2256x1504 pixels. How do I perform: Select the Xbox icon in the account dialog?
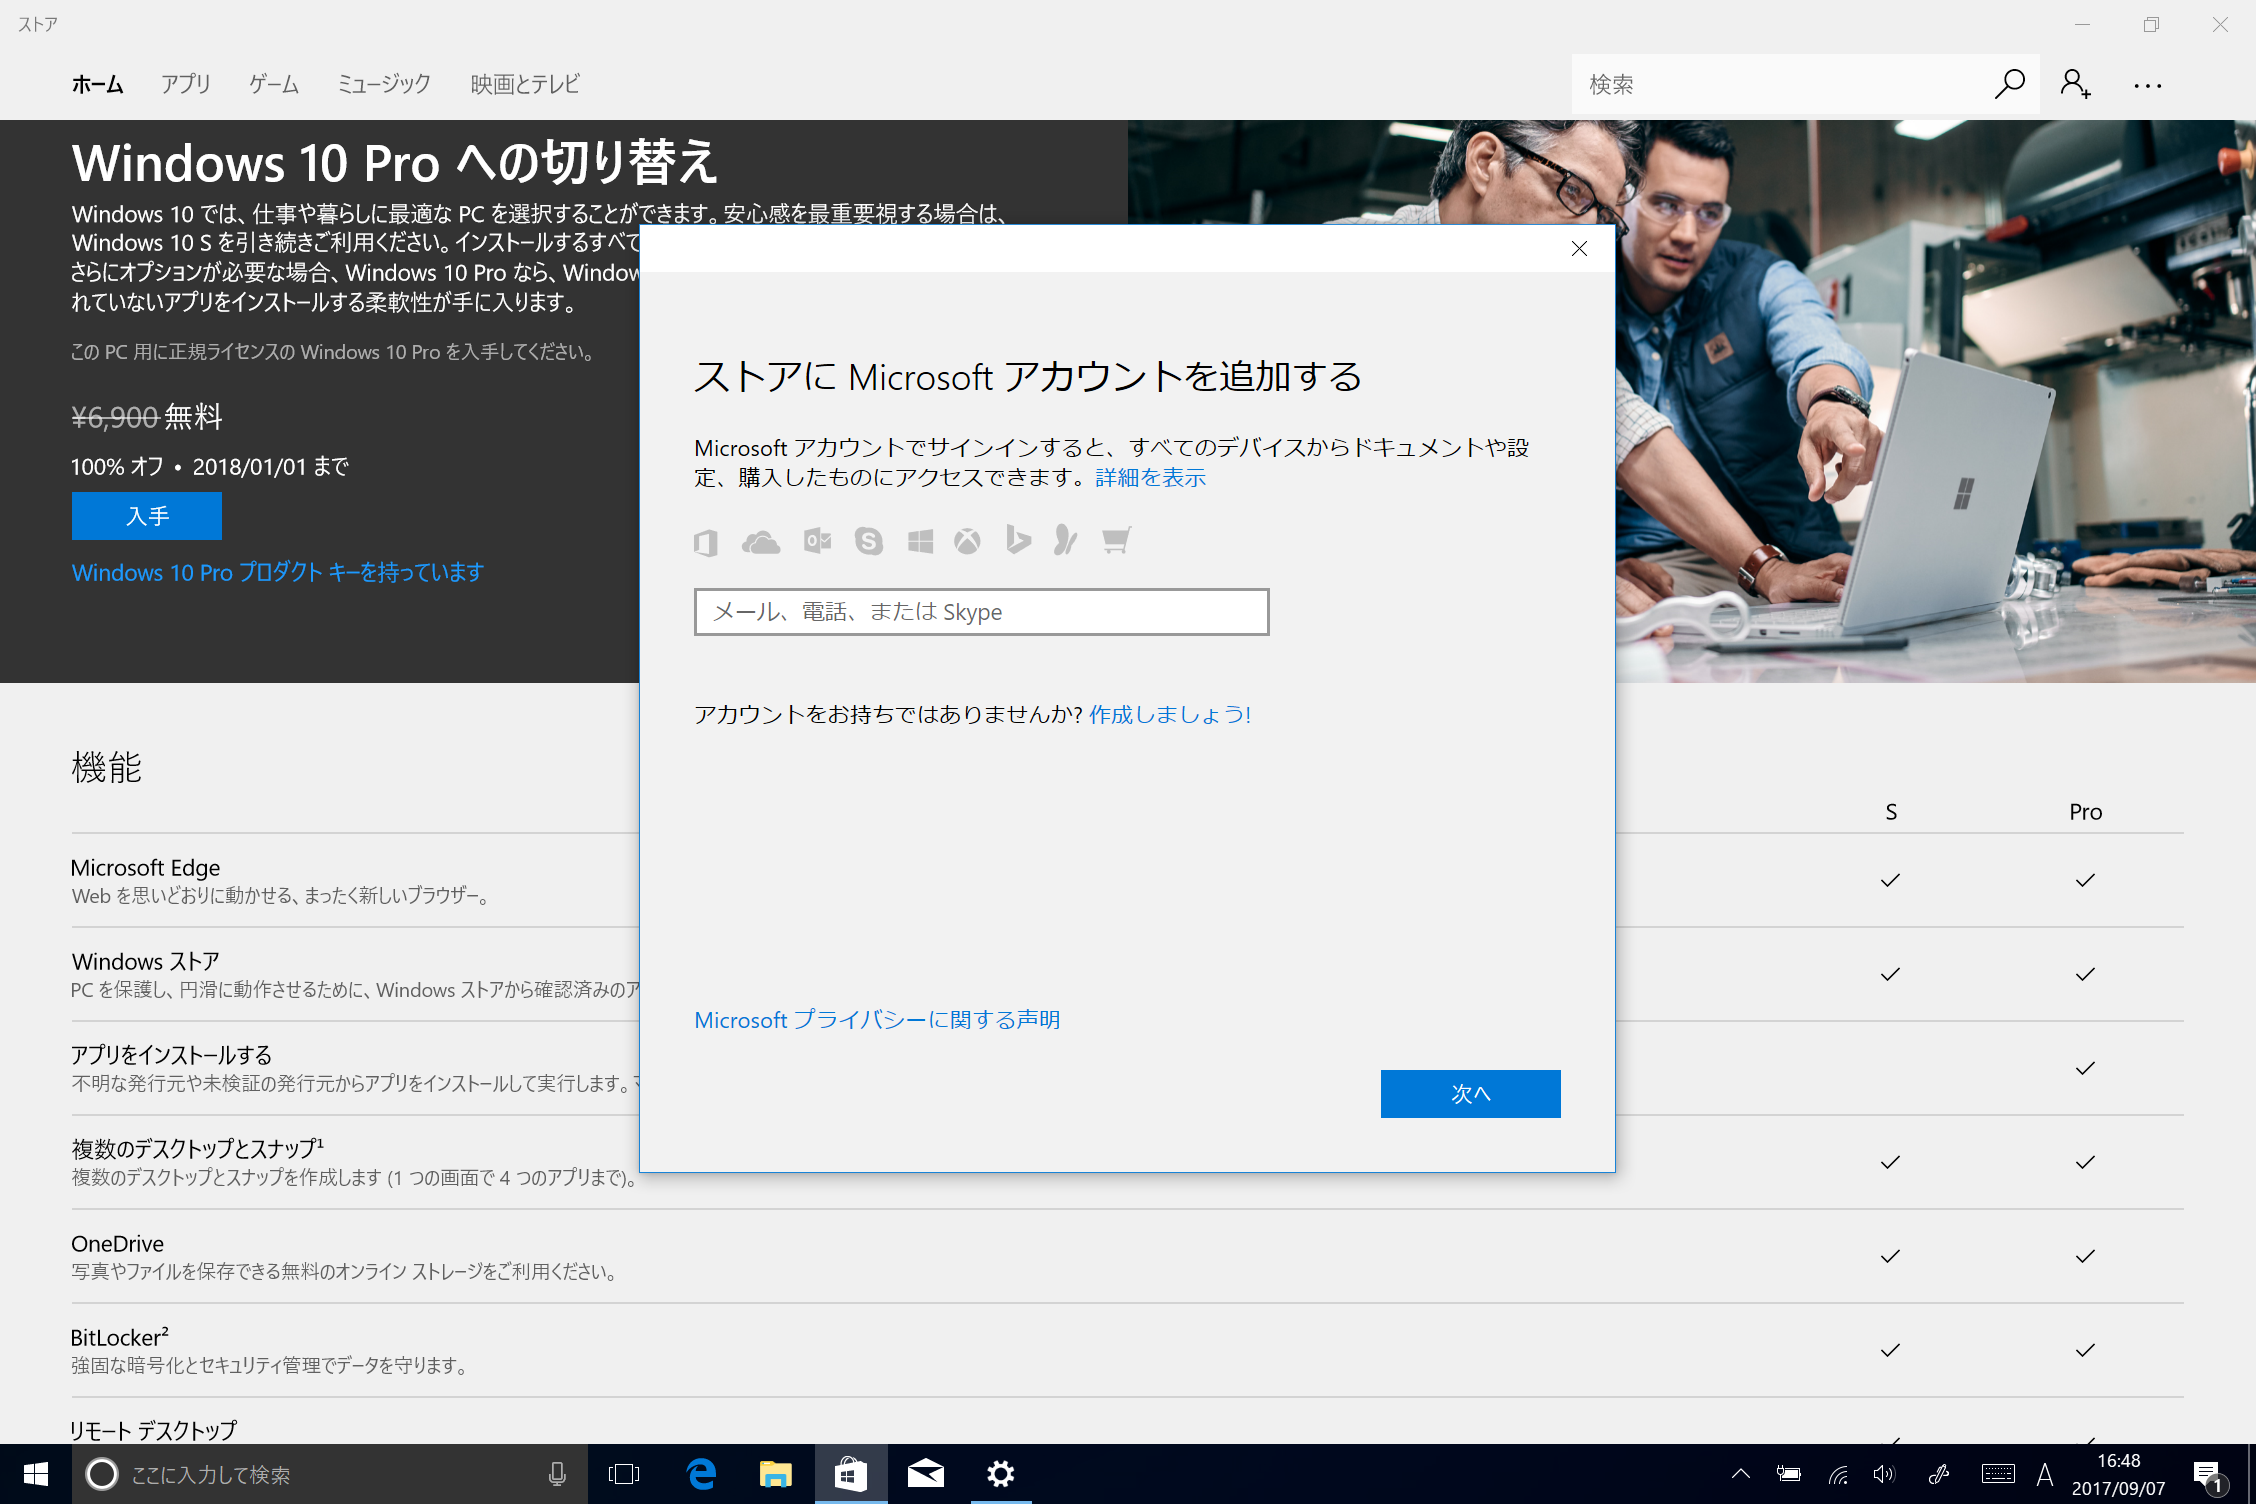click(967, 540)
